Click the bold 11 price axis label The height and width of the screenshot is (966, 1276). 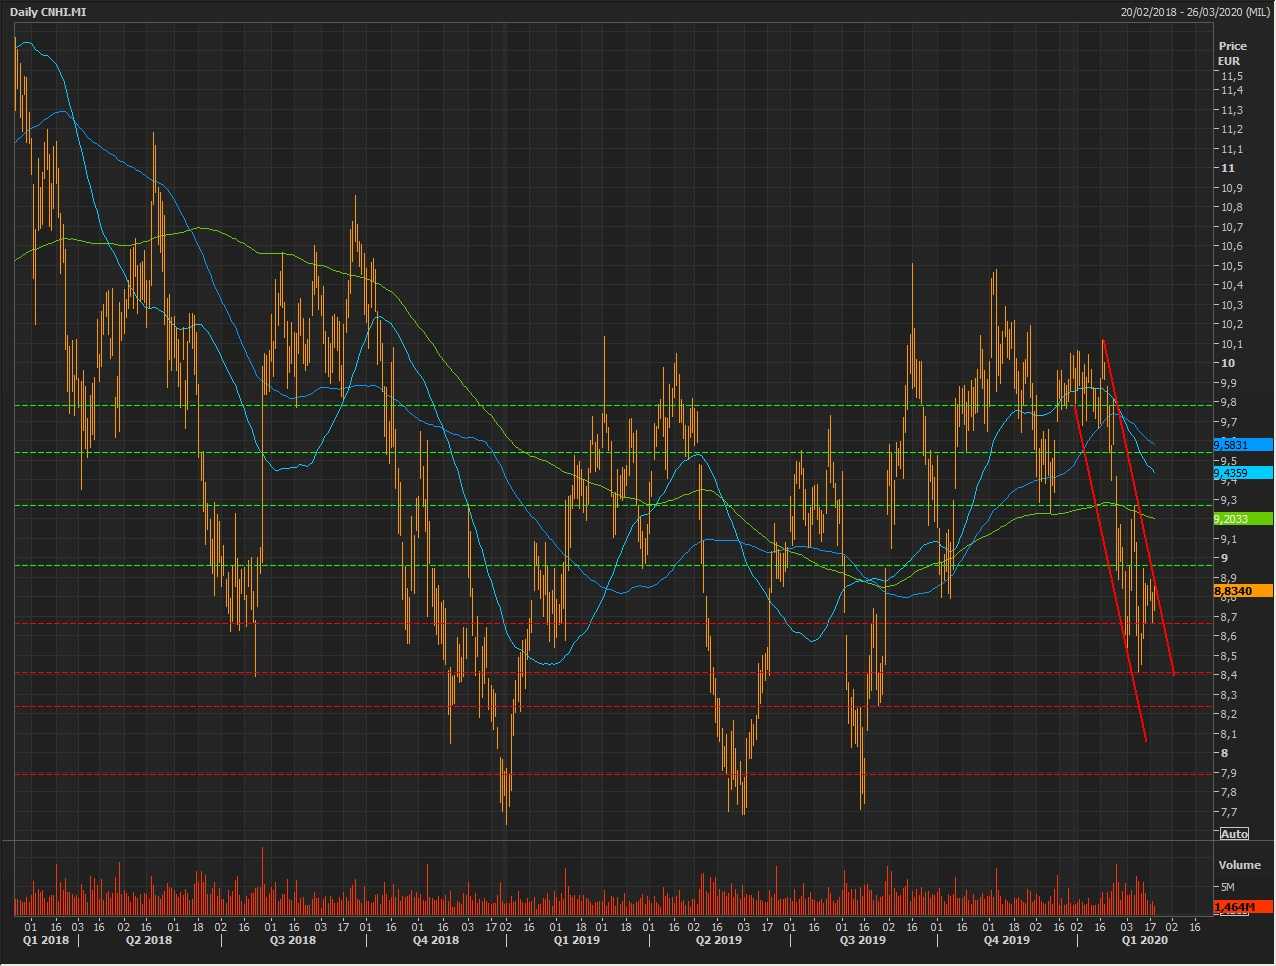click(x=1227, y=168)
